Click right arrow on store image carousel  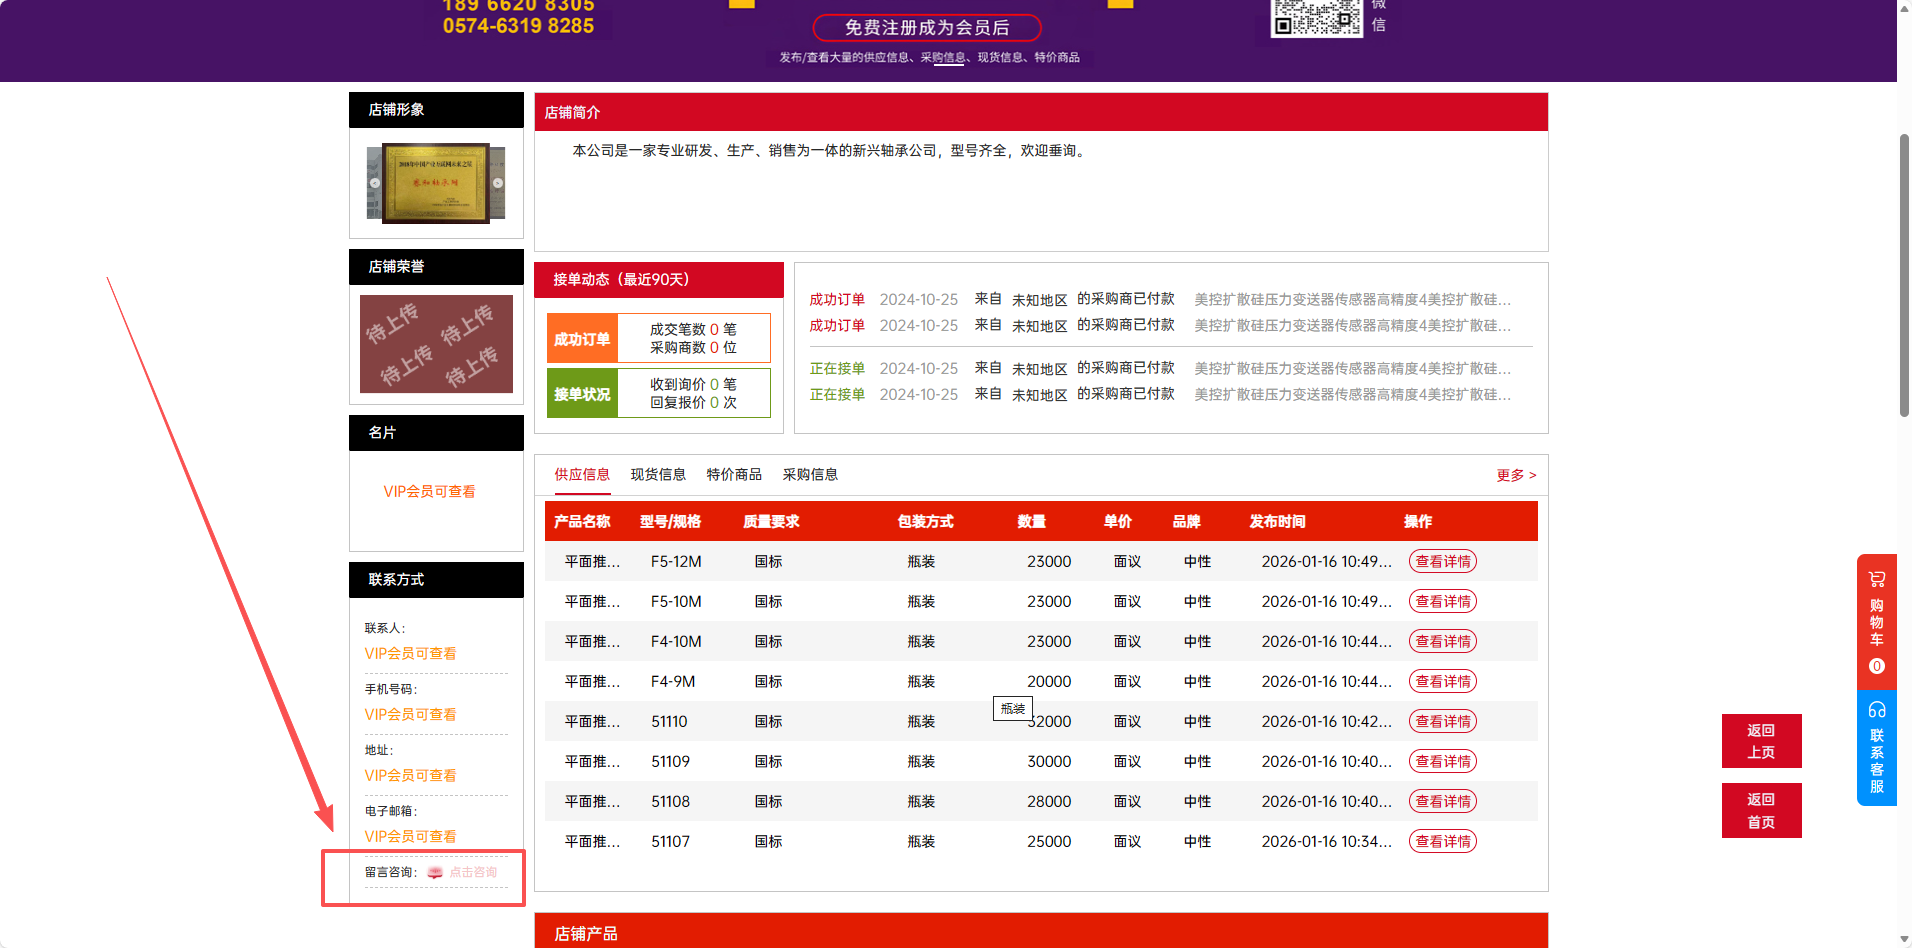click(x=498, y=183)
